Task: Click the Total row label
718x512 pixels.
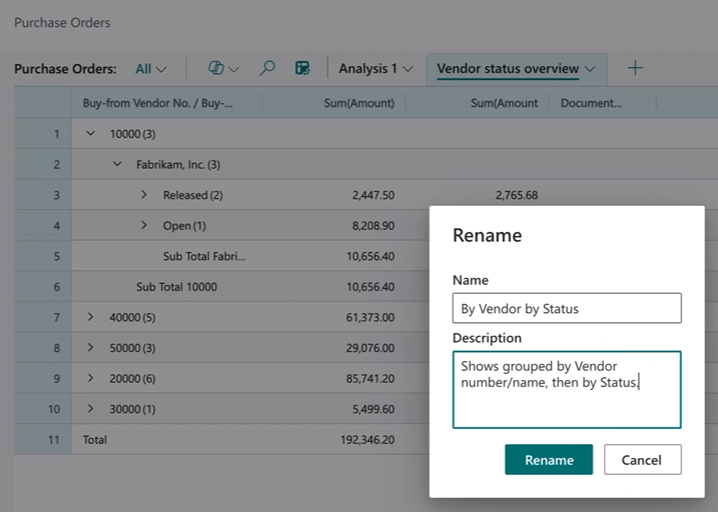Action: pyautogui.click(x=95, y=440)
